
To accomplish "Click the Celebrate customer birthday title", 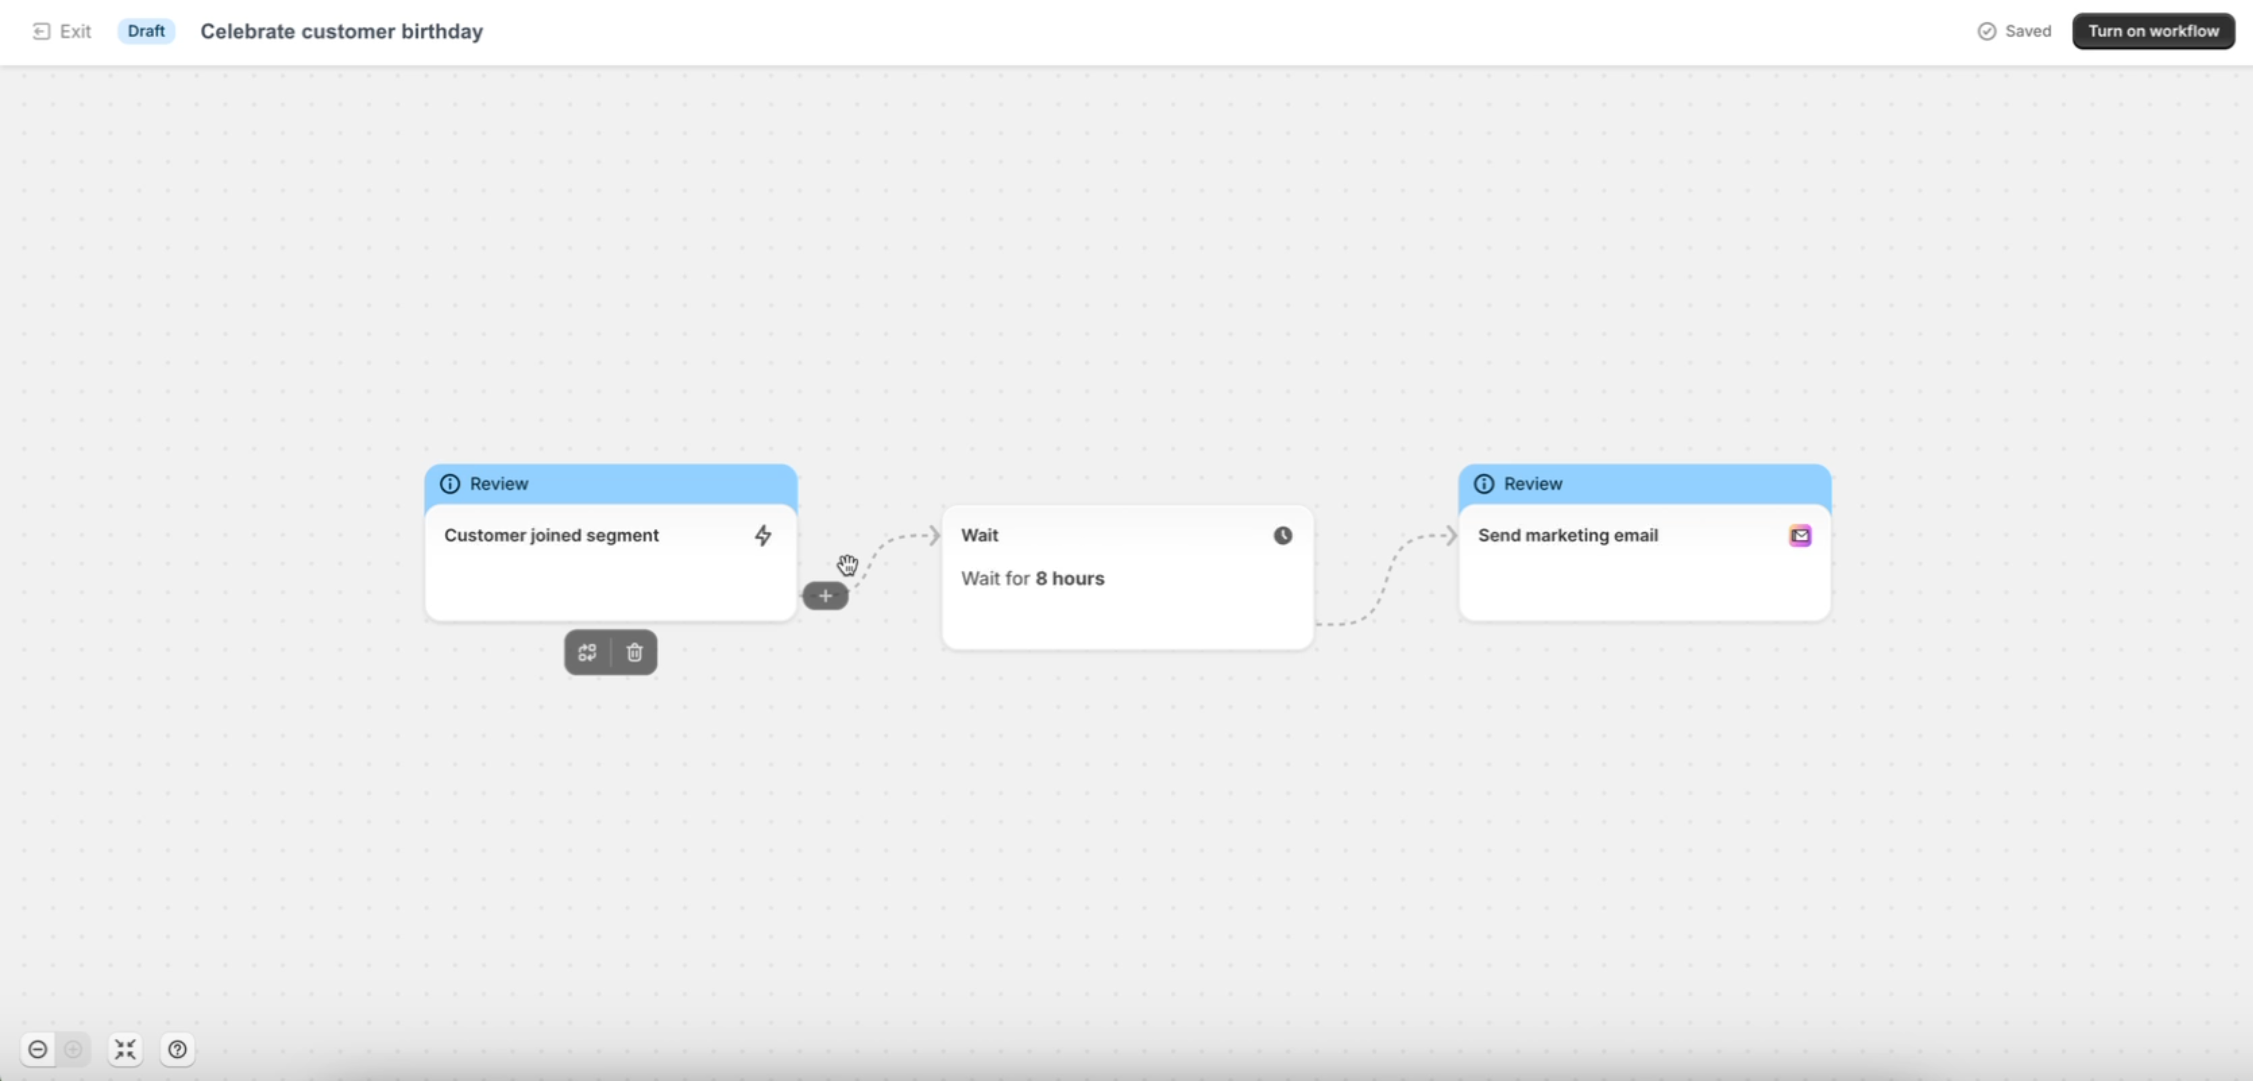I will [x=341, y=31].
